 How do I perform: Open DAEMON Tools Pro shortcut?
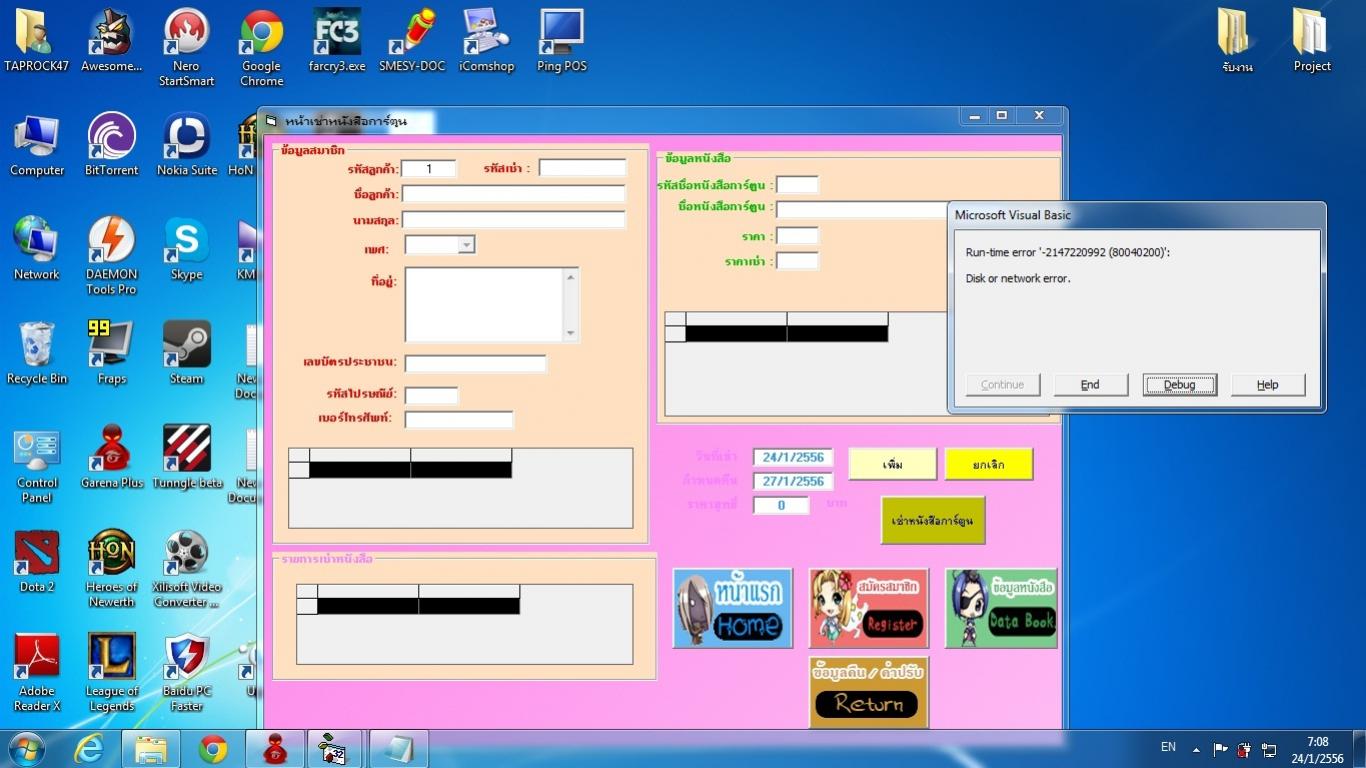pos(111,256)
